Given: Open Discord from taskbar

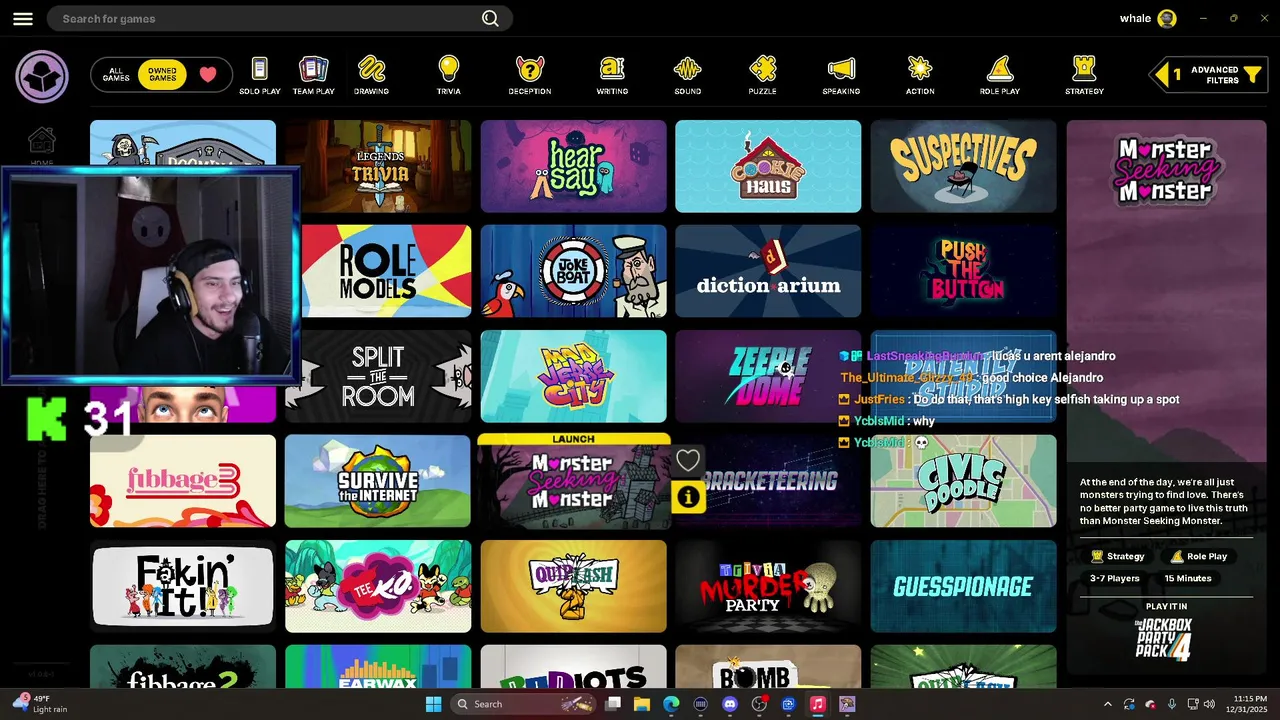Looking at the screenshot, I should 730,704.
